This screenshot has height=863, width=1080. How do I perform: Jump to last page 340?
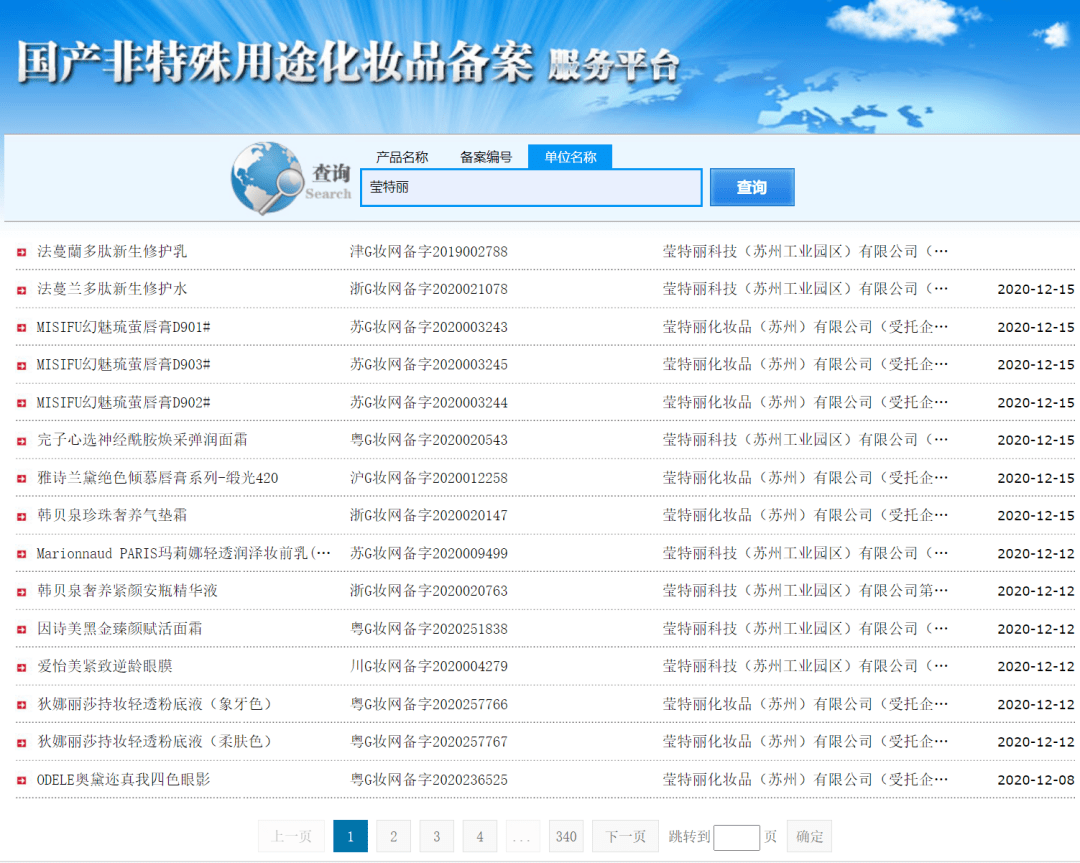coord(566,836)
